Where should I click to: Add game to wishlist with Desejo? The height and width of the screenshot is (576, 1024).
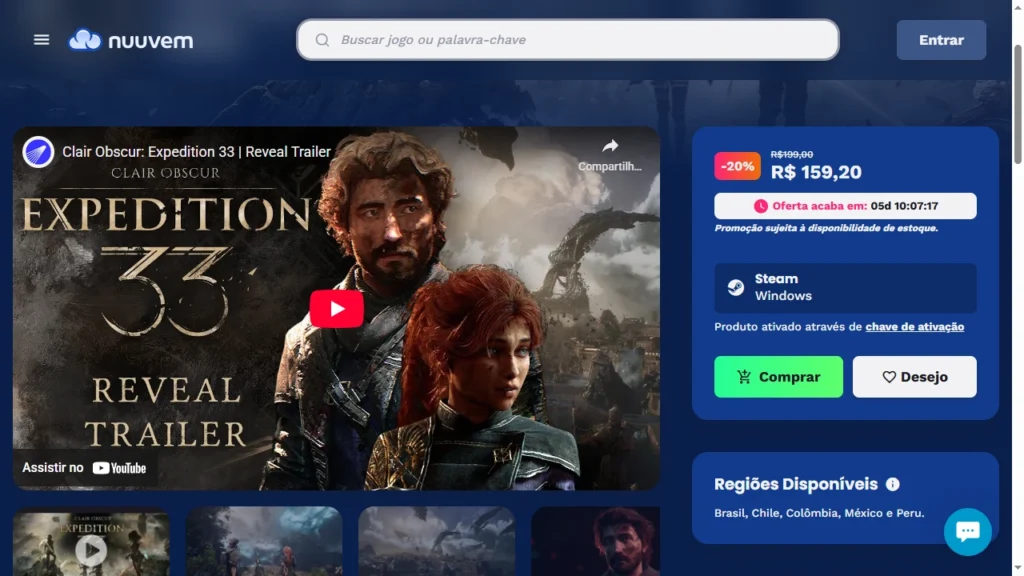[x=914, y=377]
